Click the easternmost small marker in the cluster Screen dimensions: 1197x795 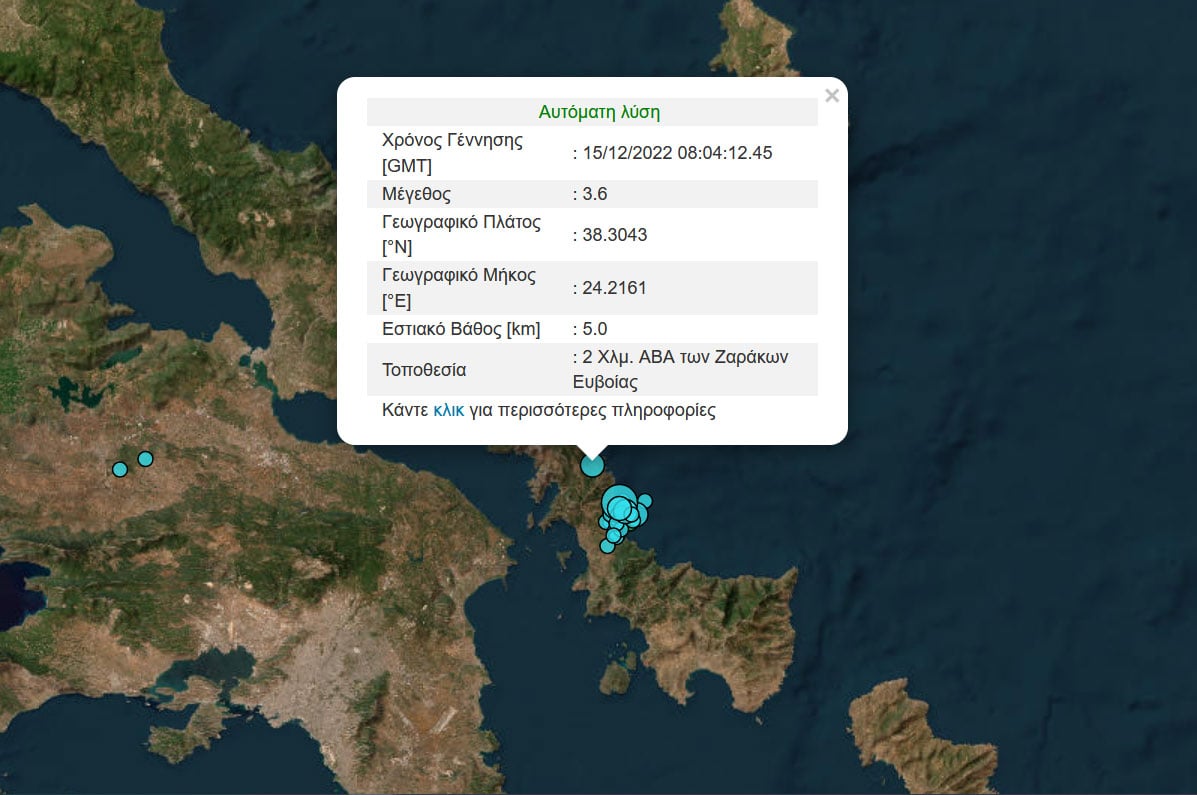[x=645, y=501]
